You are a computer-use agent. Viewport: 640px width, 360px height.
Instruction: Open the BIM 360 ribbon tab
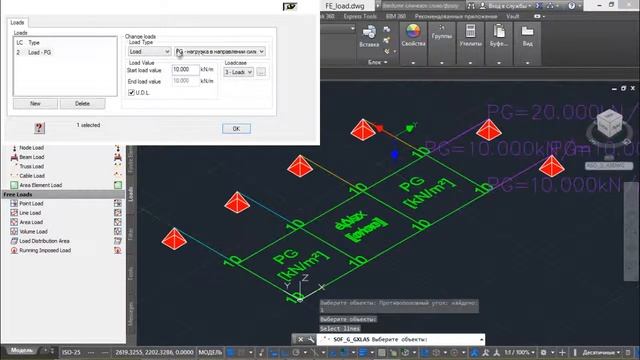pos(396,16)
